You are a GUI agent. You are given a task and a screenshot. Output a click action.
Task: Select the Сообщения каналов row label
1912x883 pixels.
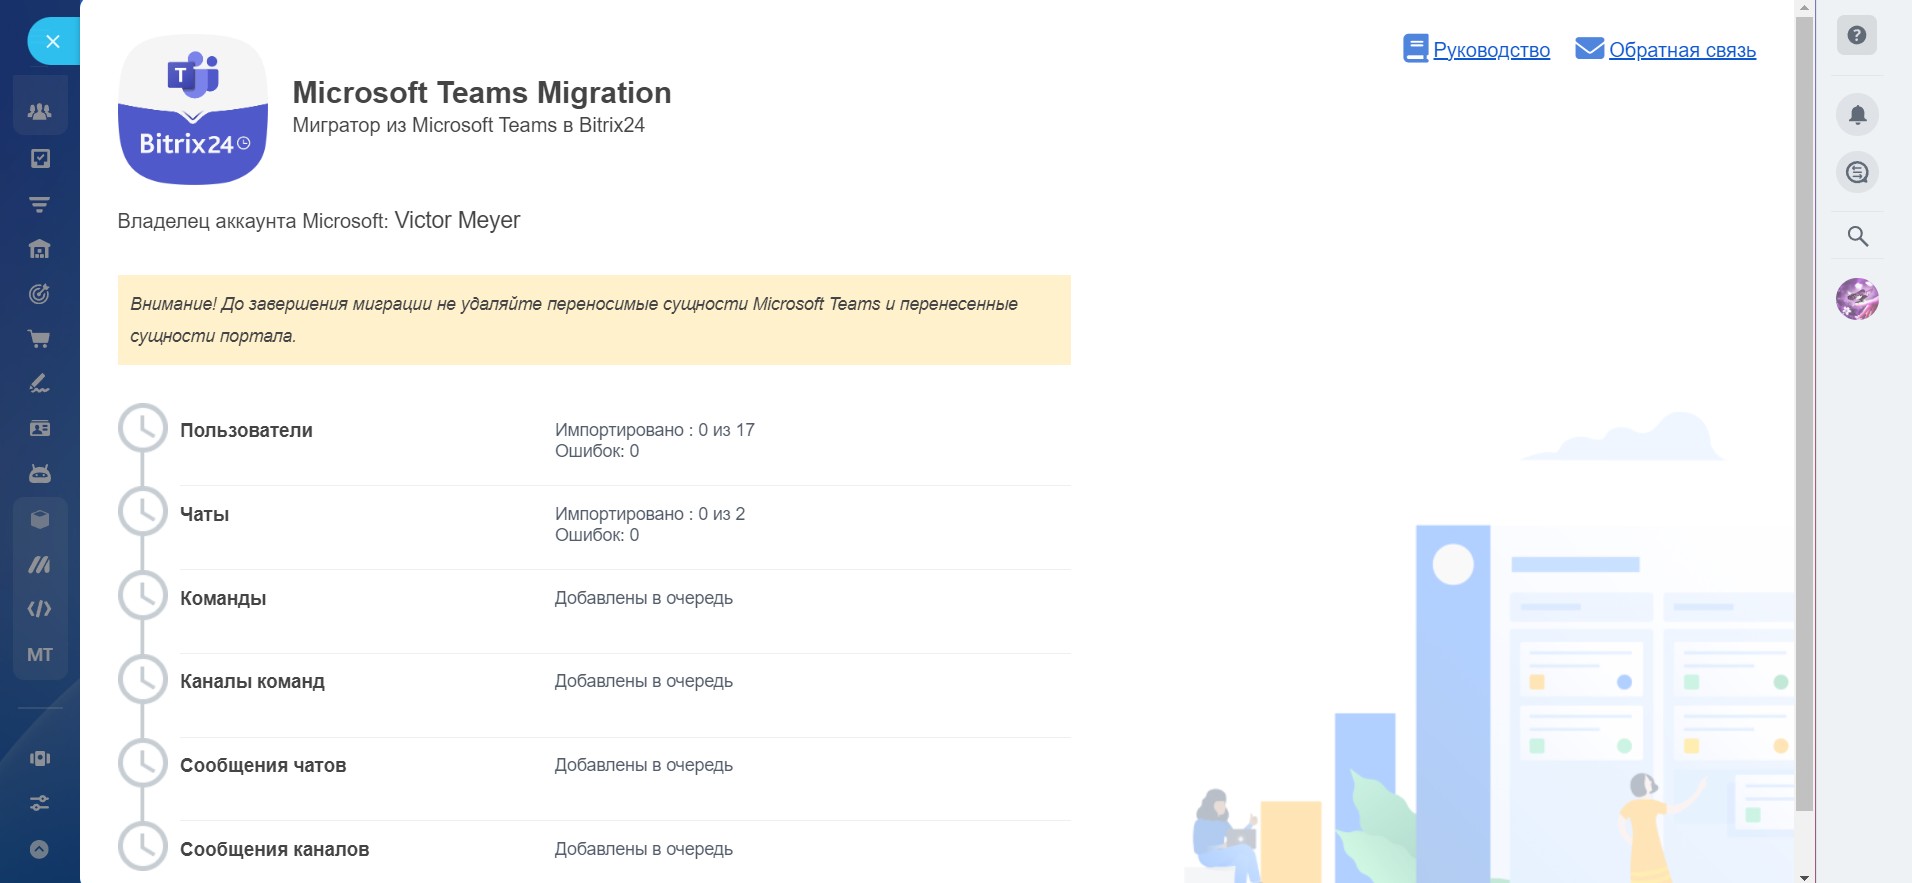[274, 849]
